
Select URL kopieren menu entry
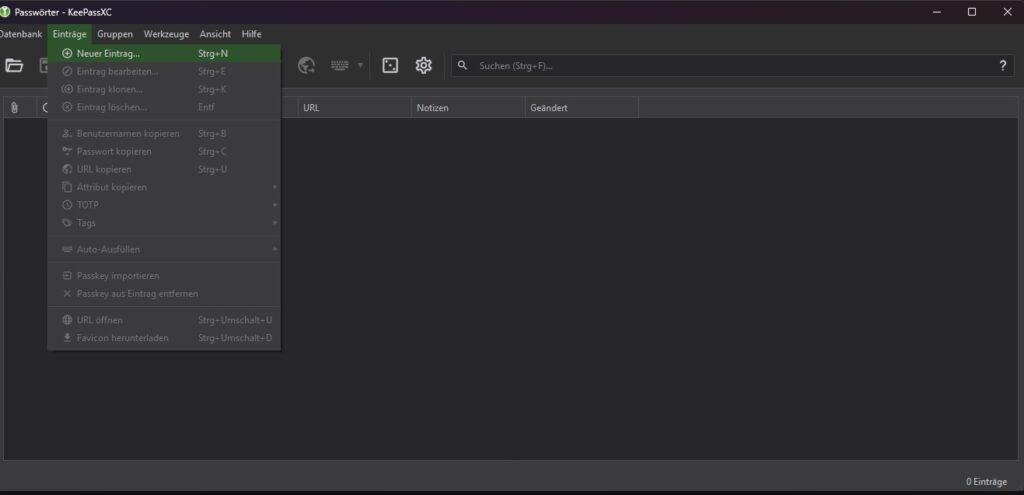click(165, 169)
